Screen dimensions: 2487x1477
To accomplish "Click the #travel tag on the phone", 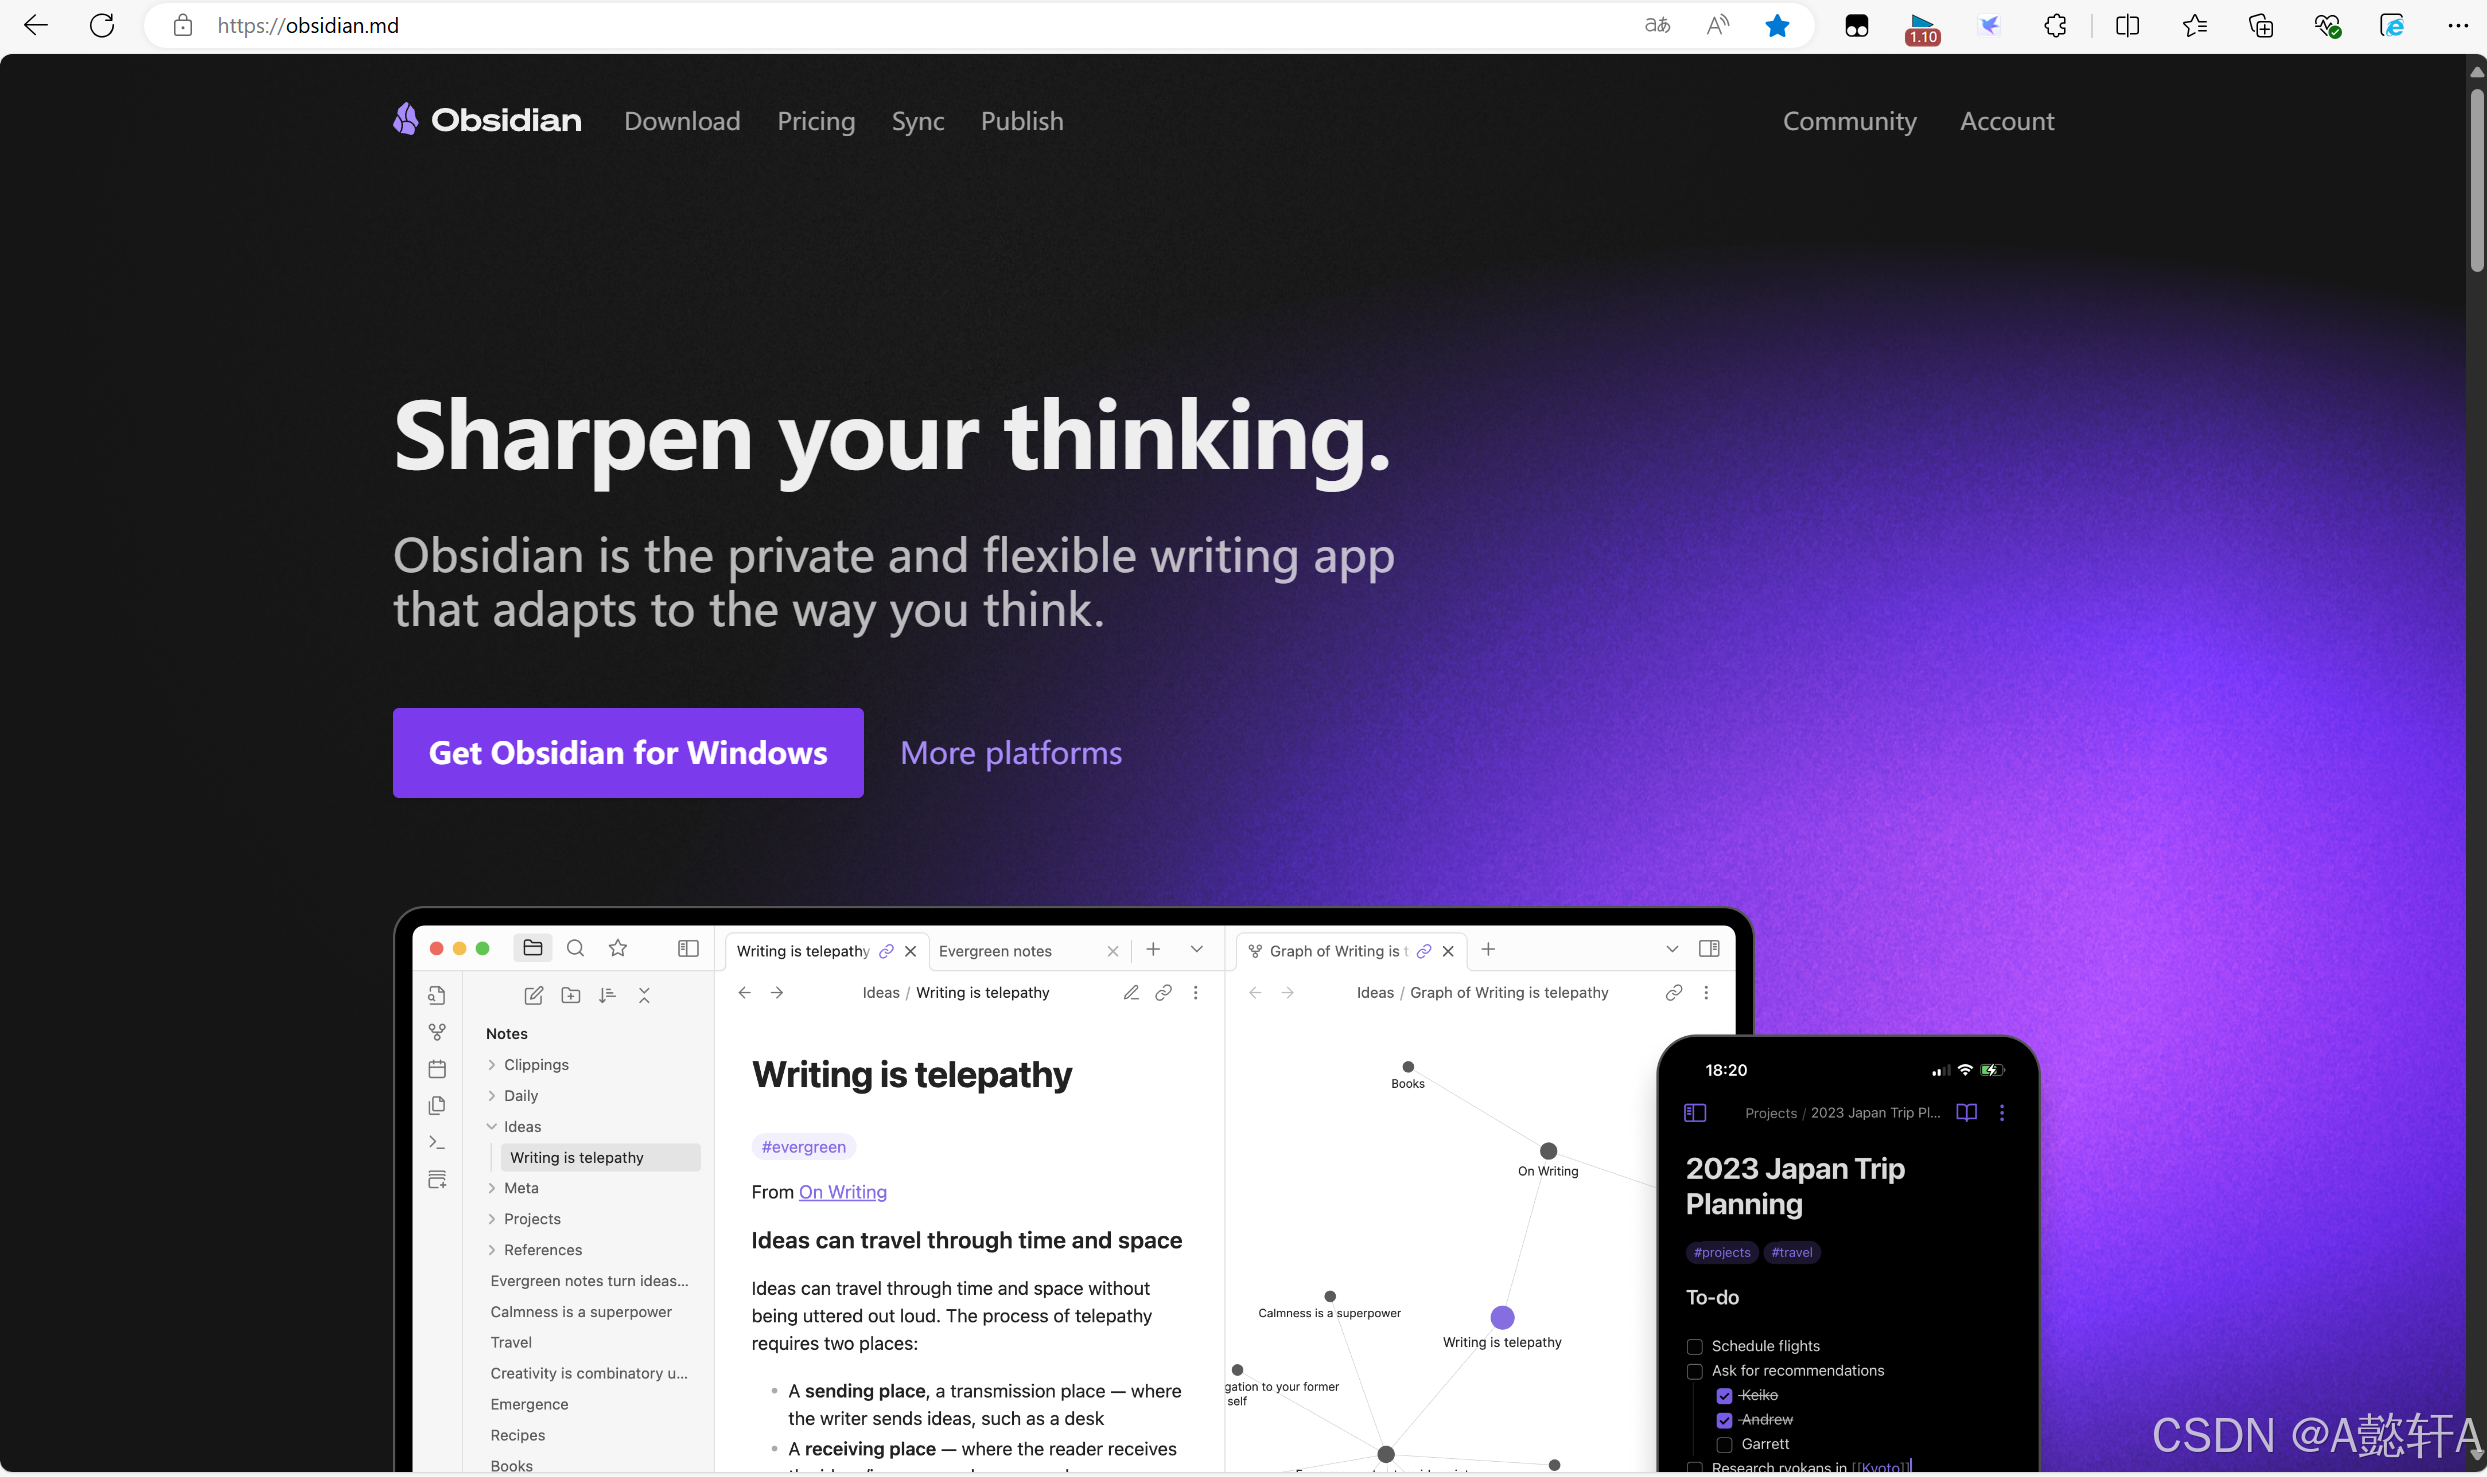I will [1792, 1253].
